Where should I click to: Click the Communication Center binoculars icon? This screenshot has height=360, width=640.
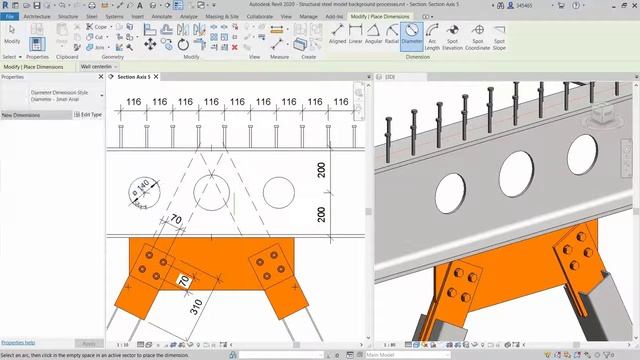[500, 5]
